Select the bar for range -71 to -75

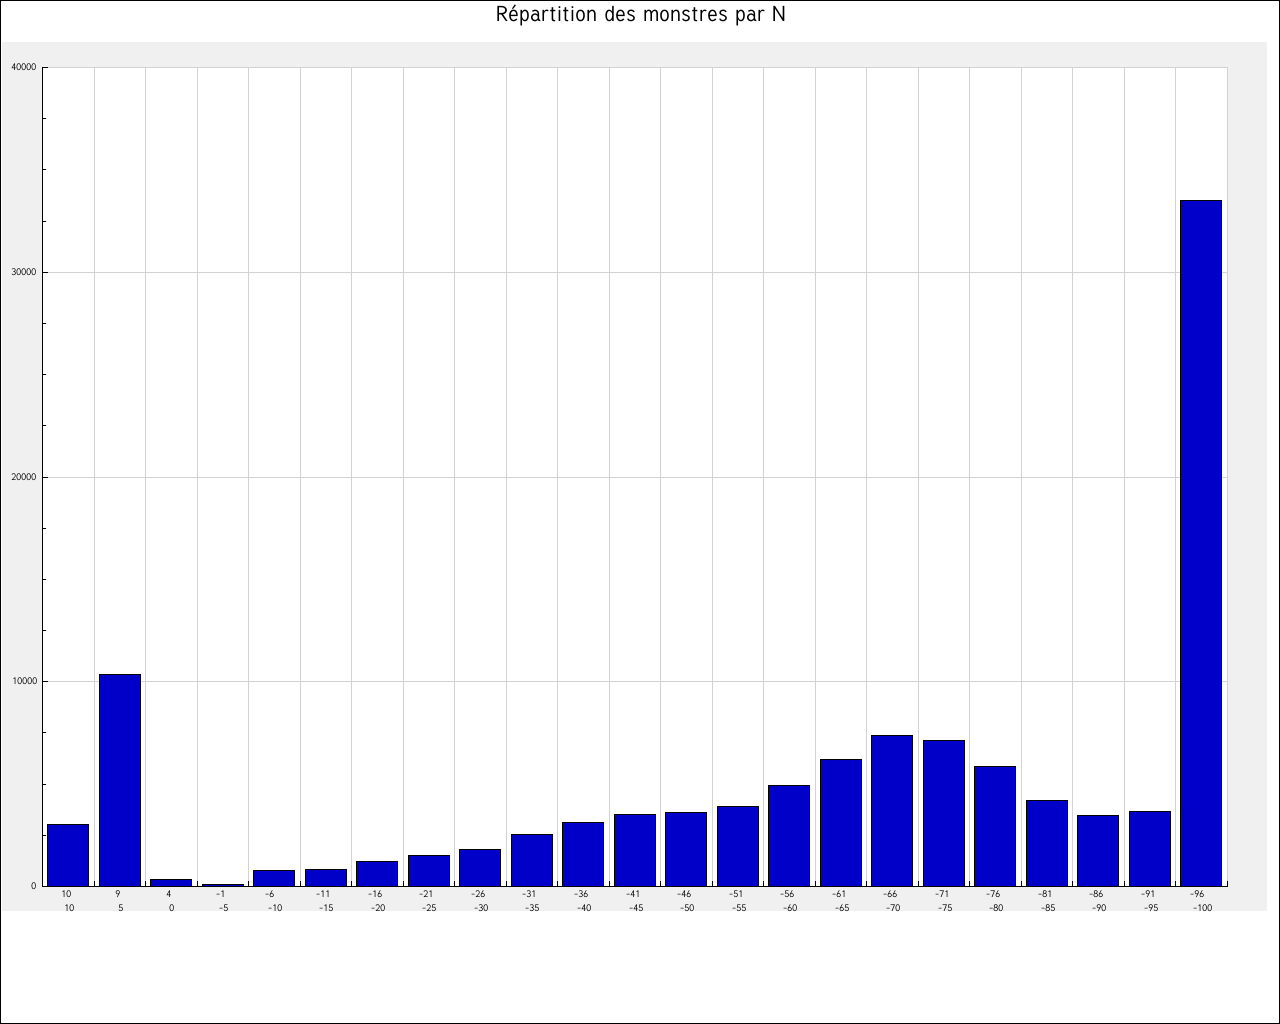point(943,813)
